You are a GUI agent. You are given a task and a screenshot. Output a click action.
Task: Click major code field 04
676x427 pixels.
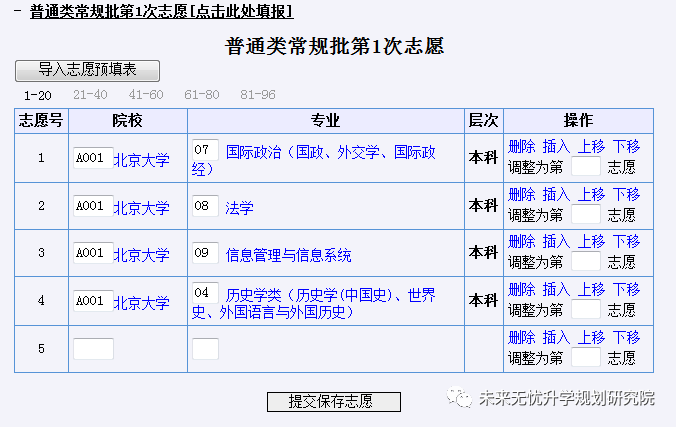tap(205, 293)
